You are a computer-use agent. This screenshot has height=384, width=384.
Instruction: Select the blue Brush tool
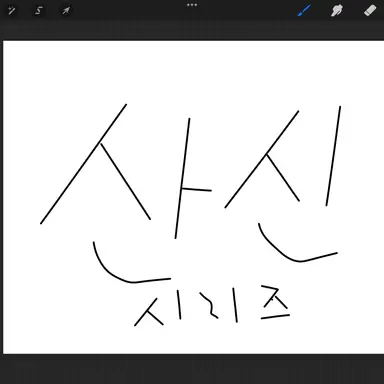click(304, 11)
